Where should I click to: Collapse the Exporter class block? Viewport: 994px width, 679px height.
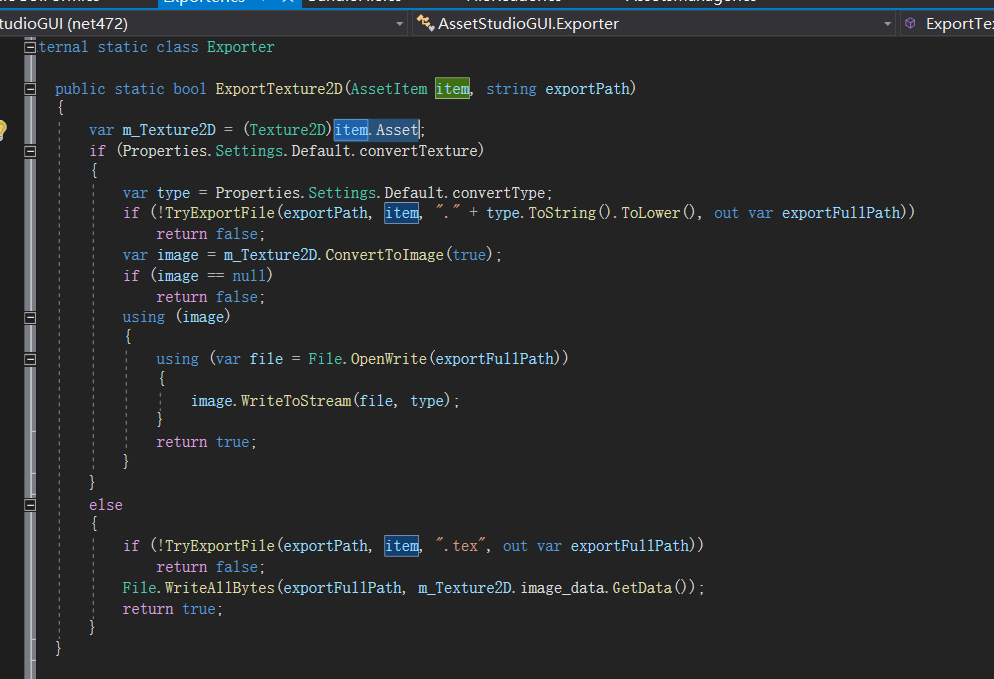(x=29, y=47)
